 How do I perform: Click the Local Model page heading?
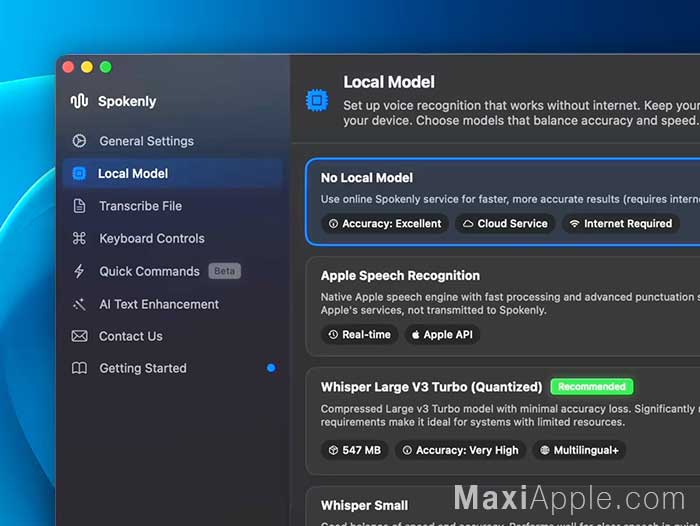[388, 82]
